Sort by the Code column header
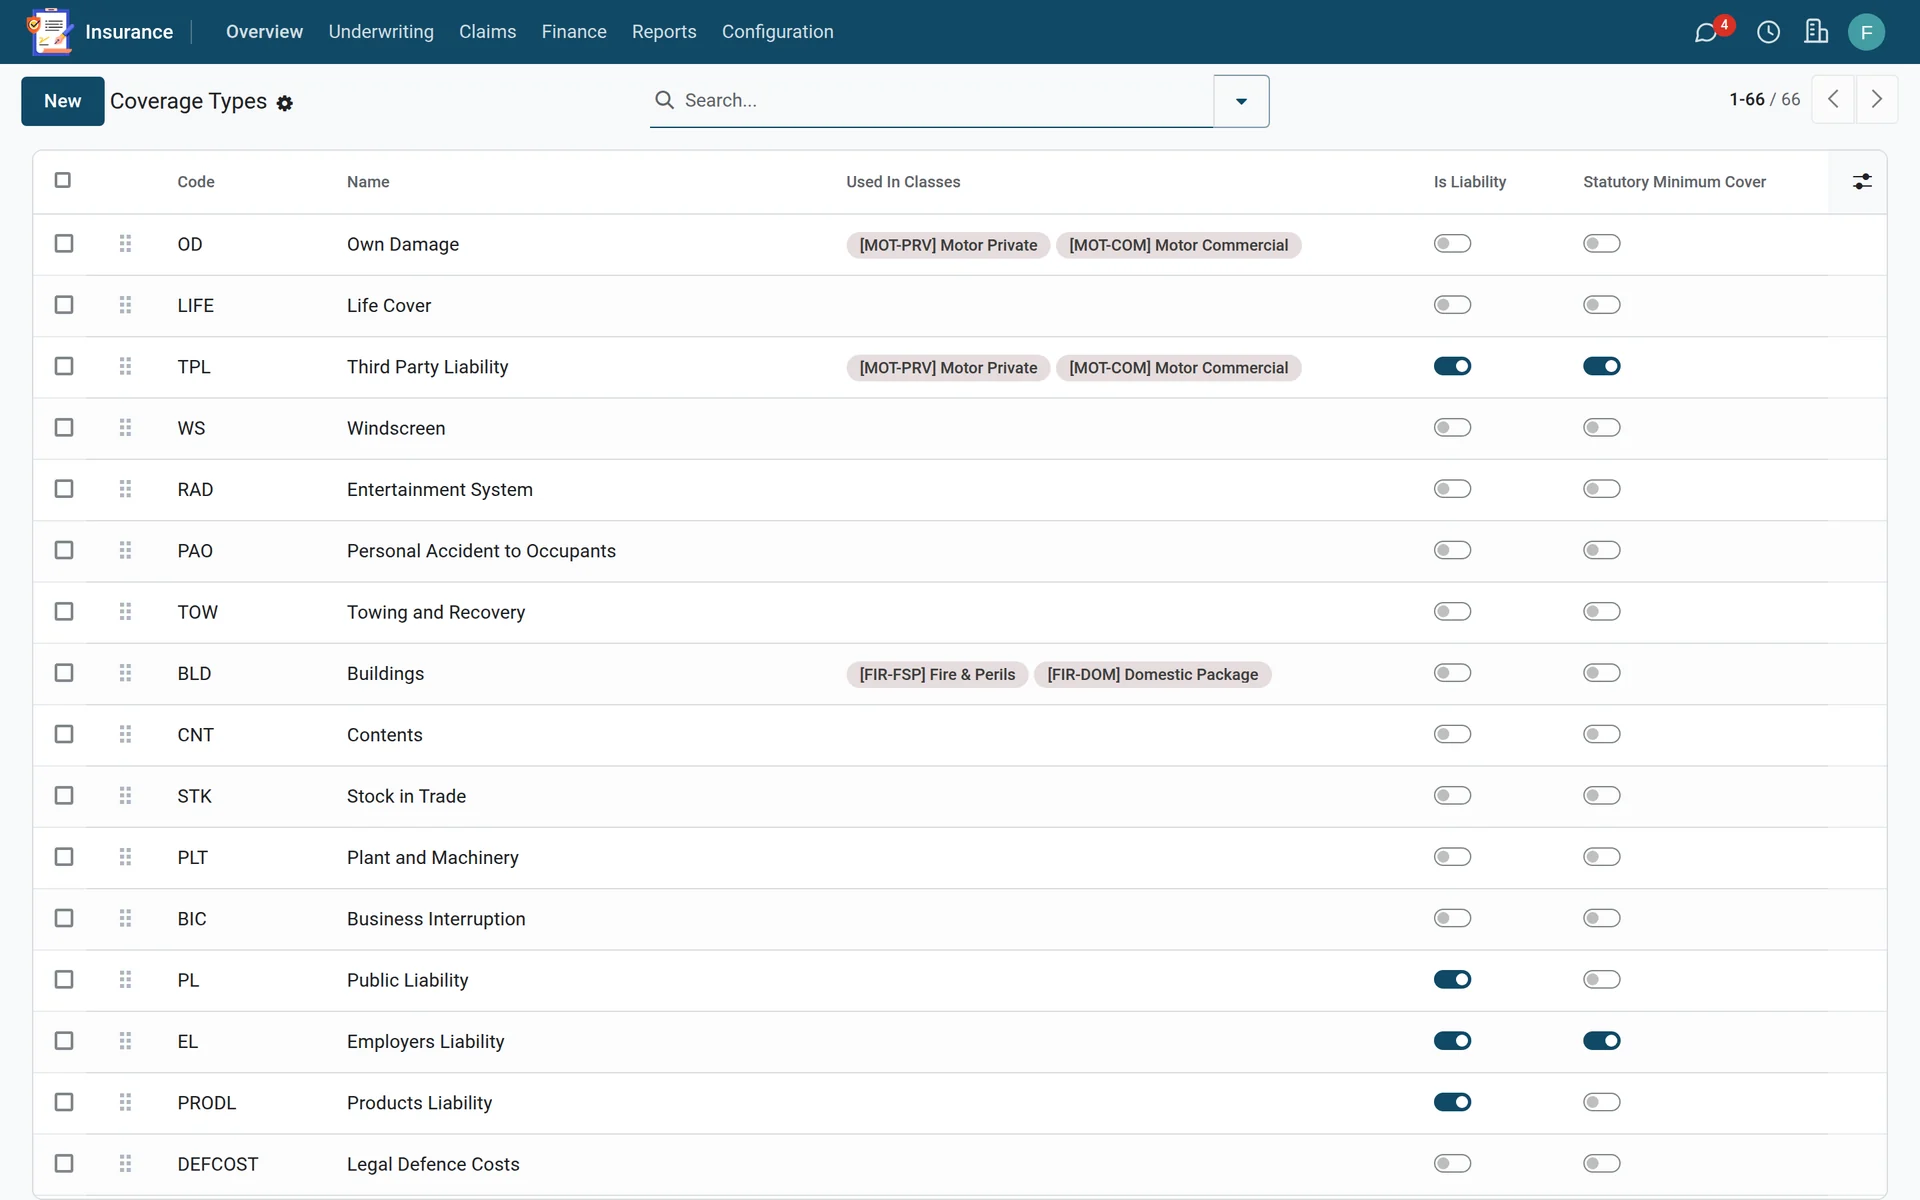1920x1200 pixels. (x=196, y=182)
